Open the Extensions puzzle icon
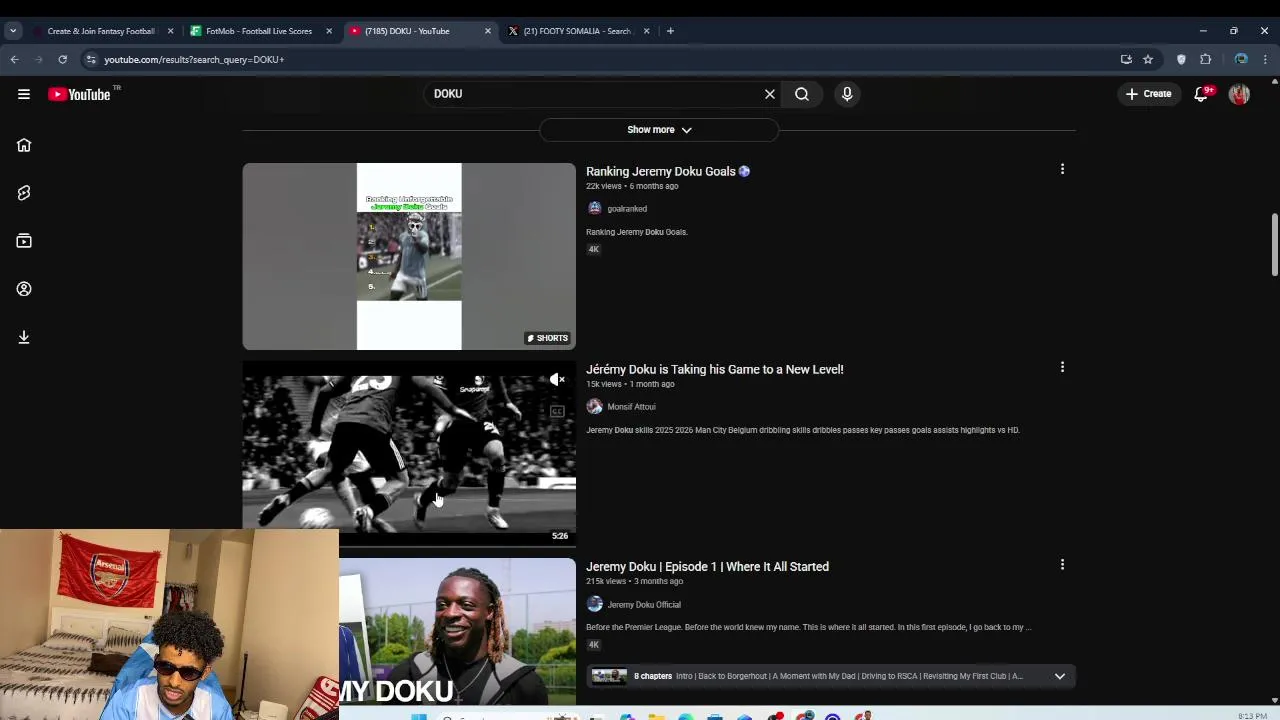The image size is (1280, 720). [1205, 59]
